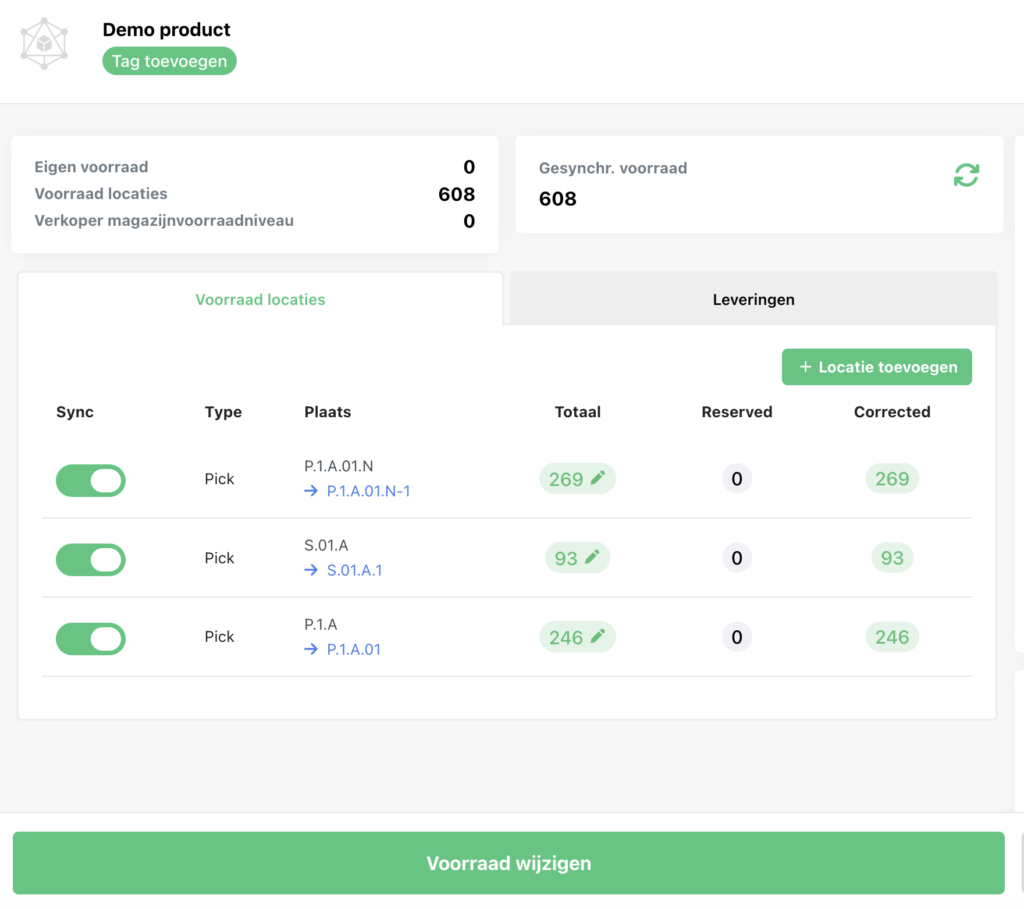This screenshot has height=909, width=1024.
Task: Disable sync for location P.1.A.01.N
Action: pos(91,480)
